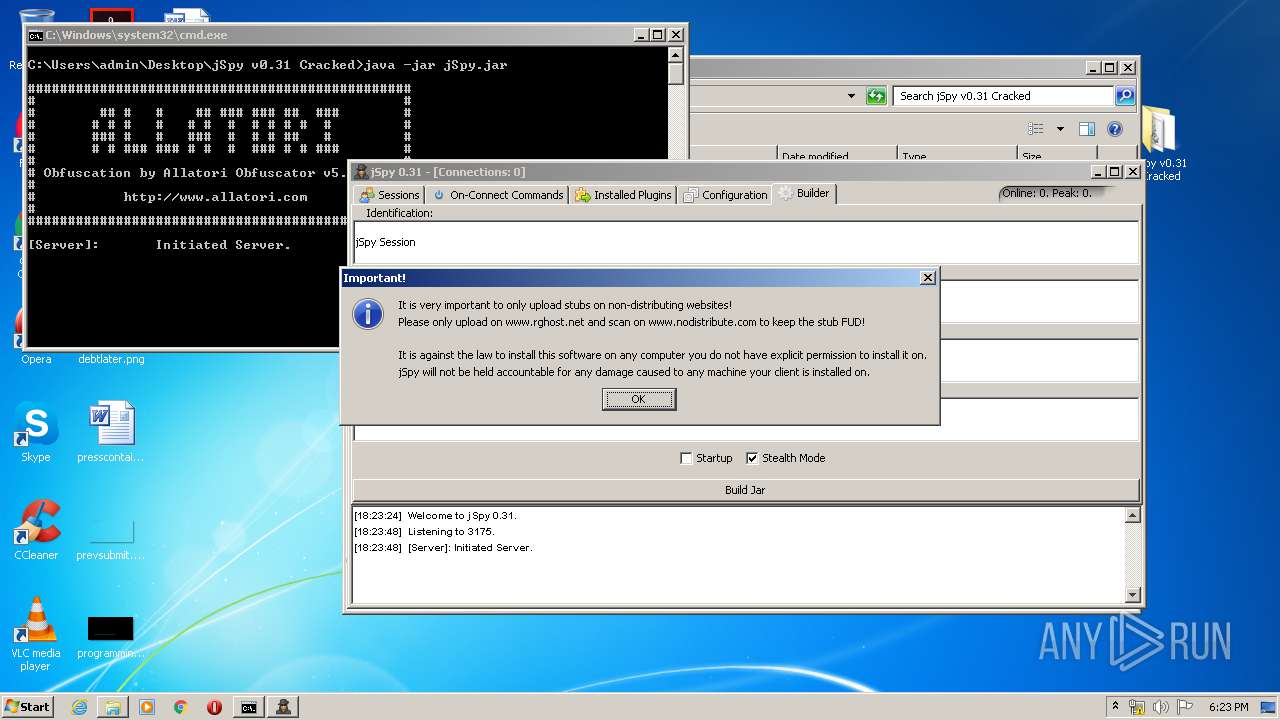Image resolution: width=1280 pixels, height=720 pixels.
Task: Sort by the Type column header
Action: point(956,156)
